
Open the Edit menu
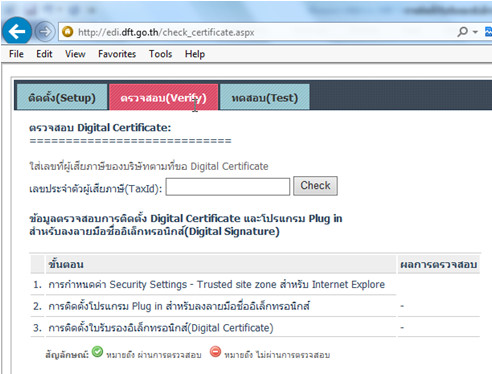point(44,54)
